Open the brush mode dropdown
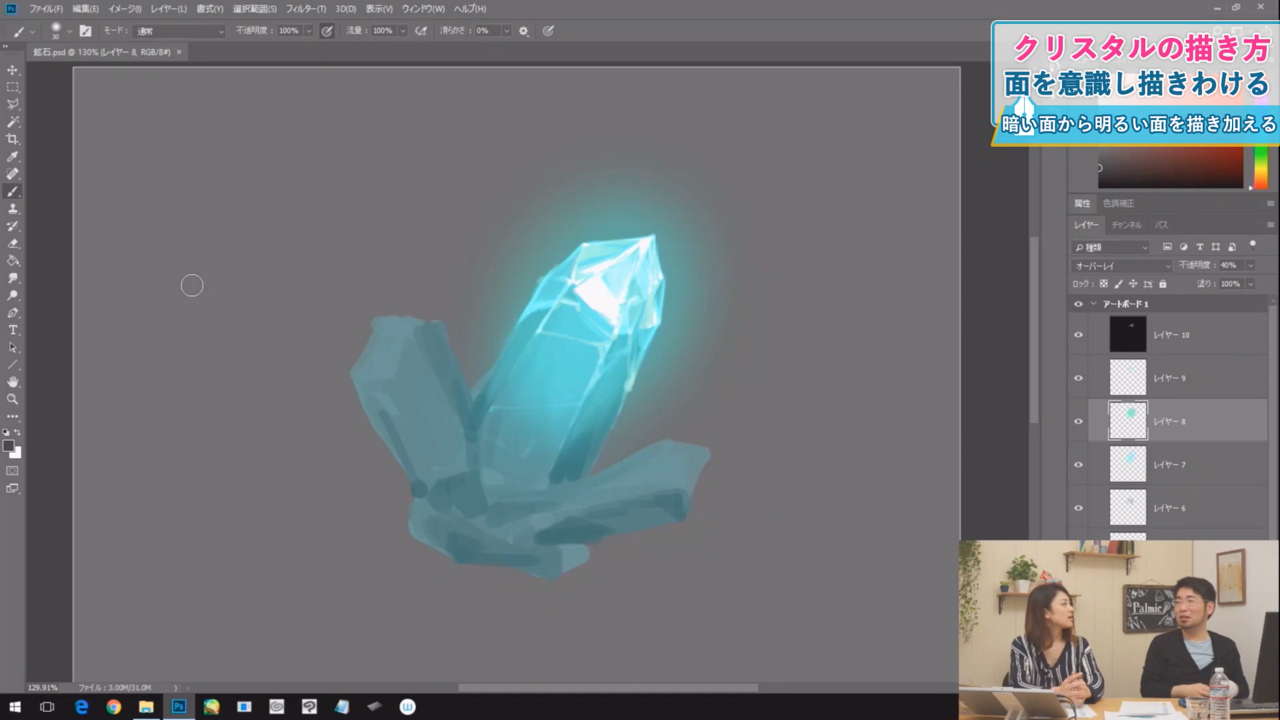 (180, 31)
